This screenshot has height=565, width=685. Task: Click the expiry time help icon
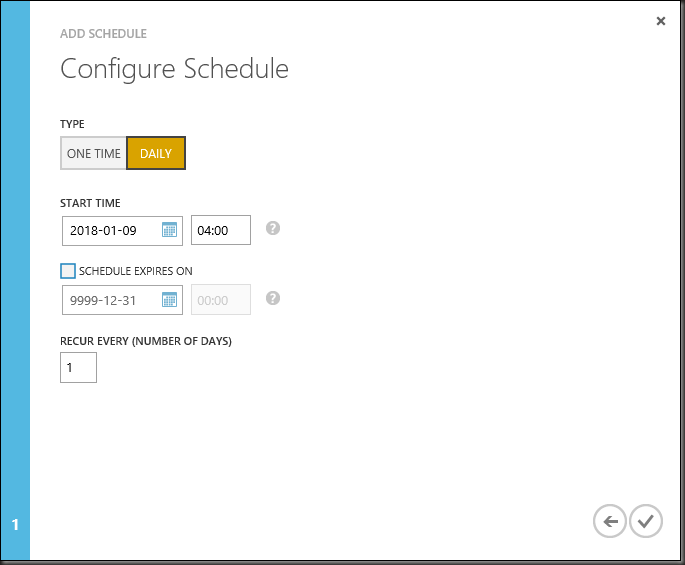point(273,298)
